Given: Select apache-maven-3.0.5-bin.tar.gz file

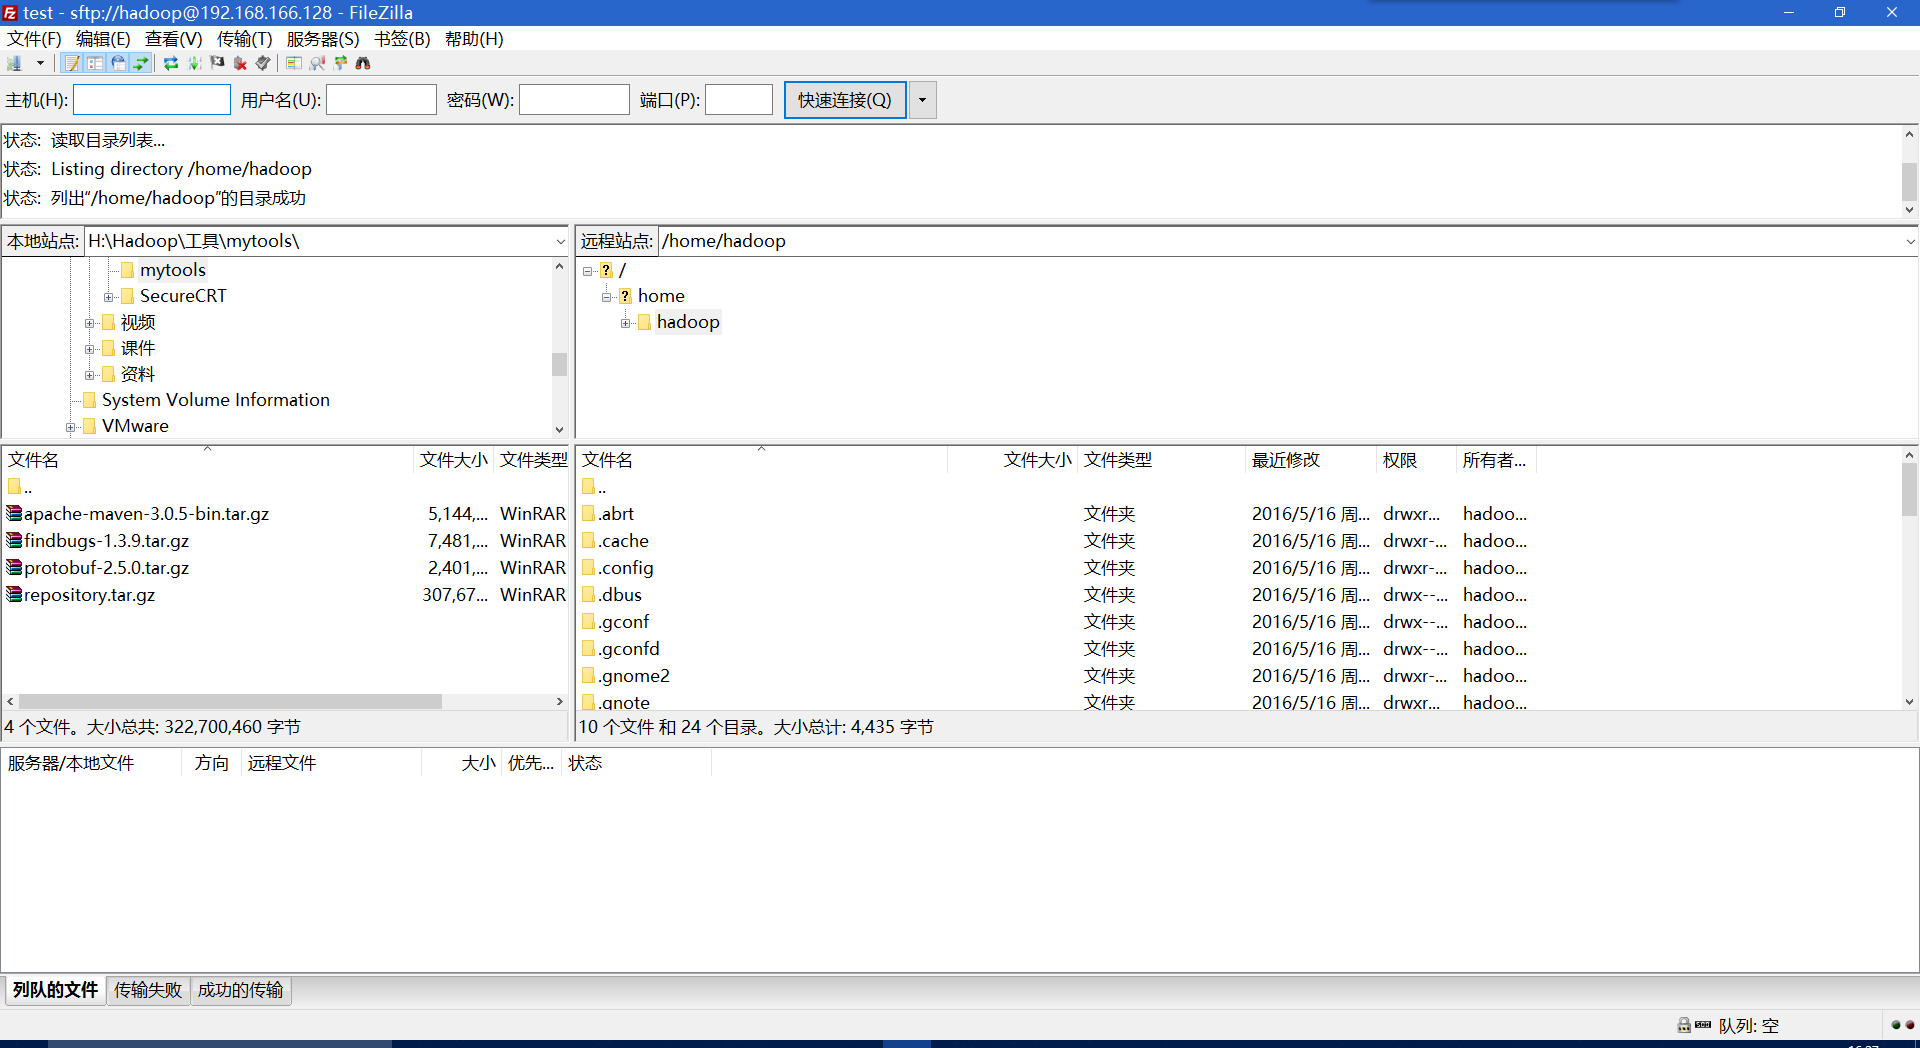Looking at the screenshot, I should pyautogui.click(x=146, y=514).
